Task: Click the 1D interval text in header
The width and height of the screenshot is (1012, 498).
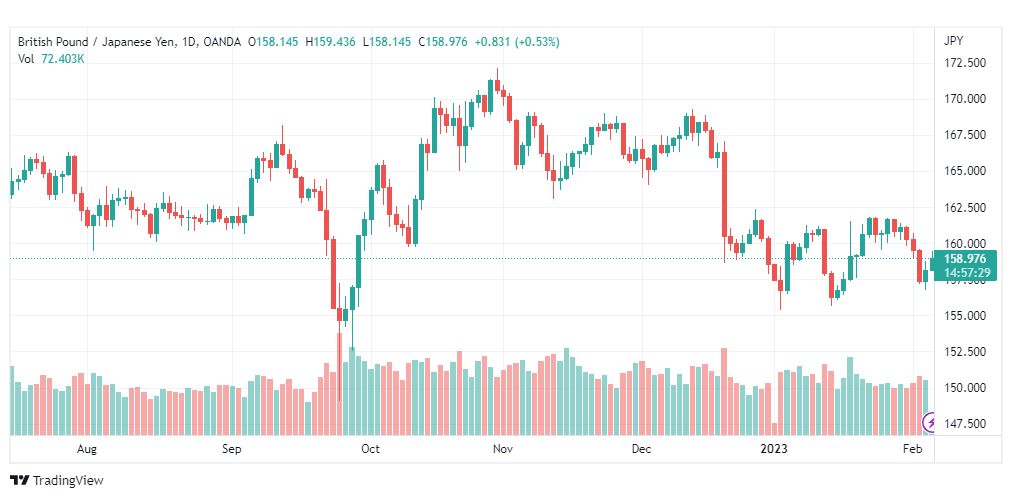Action: tap(190, 42)
